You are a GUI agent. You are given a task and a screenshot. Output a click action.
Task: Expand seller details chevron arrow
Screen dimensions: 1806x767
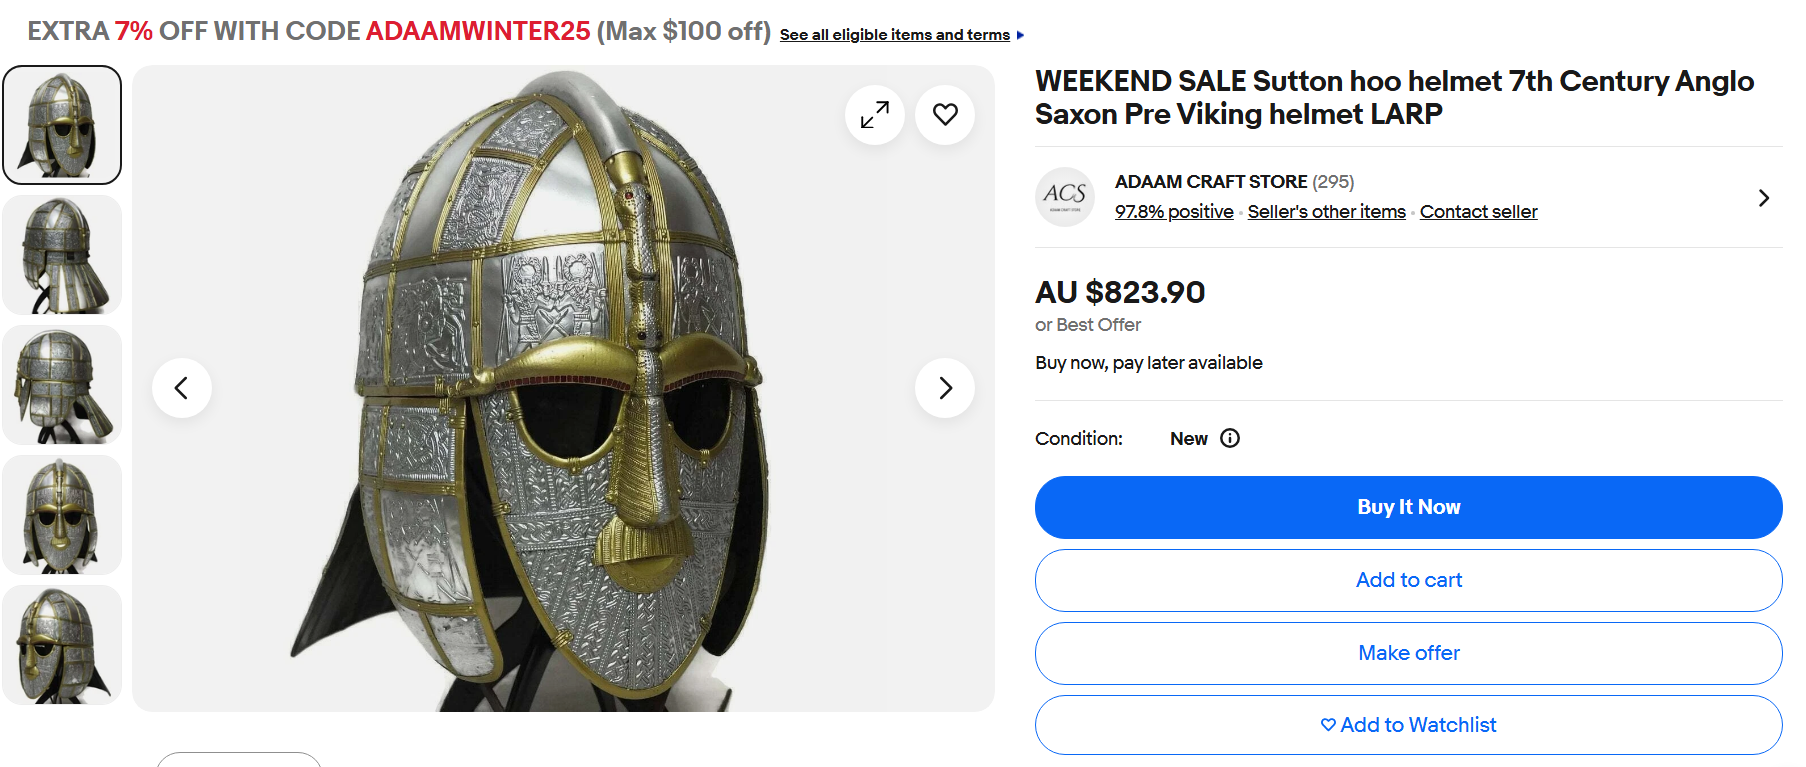click(x=1763, y=198)
